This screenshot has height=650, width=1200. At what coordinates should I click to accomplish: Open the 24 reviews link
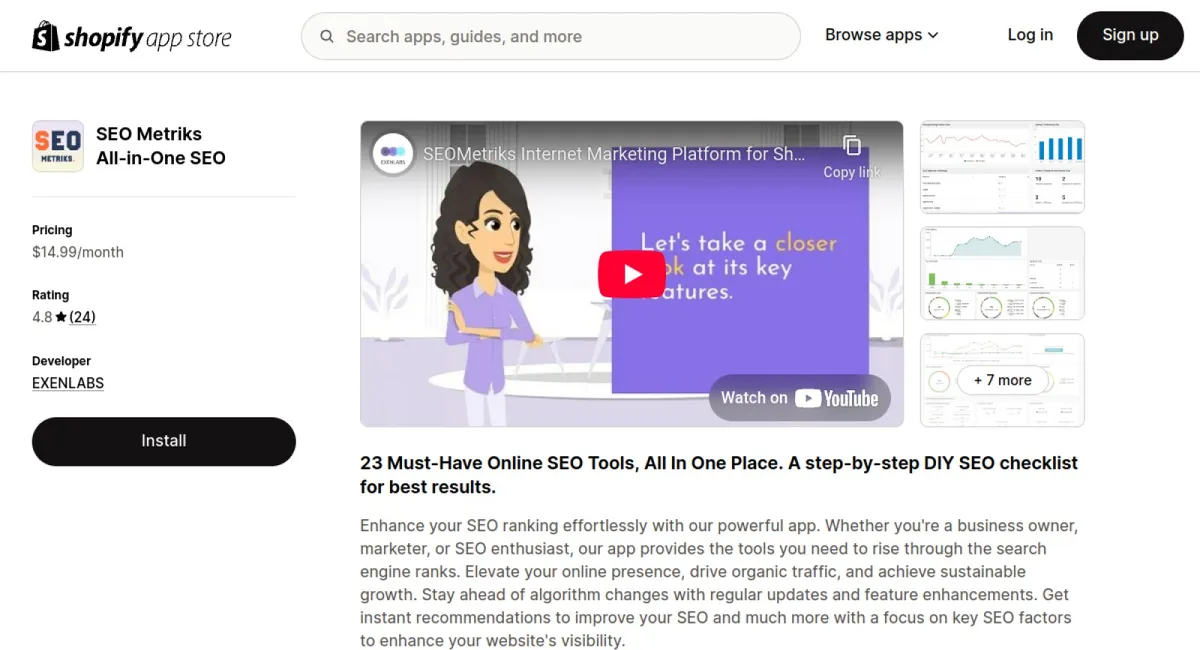[x=82, y=317]
